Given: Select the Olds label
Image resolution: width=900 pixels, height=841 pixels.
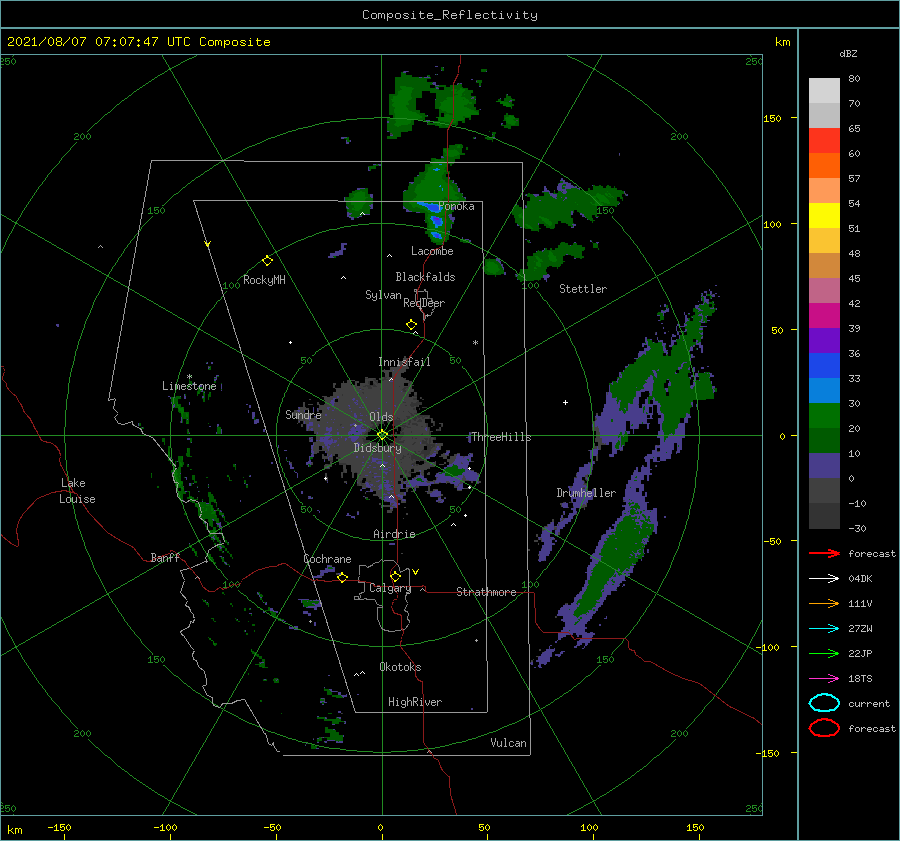Looking at the screenshot, I should (381, 417).
